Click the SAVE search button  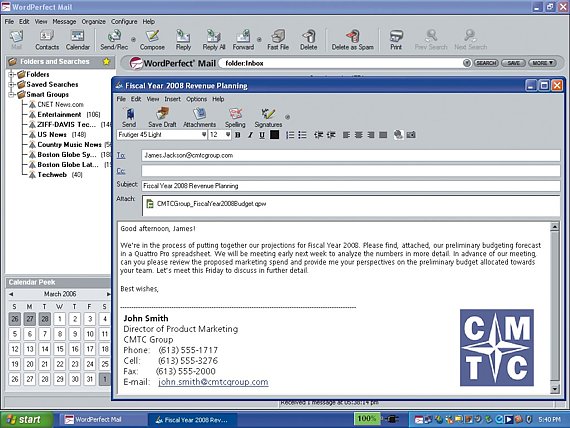click(513, 63)
